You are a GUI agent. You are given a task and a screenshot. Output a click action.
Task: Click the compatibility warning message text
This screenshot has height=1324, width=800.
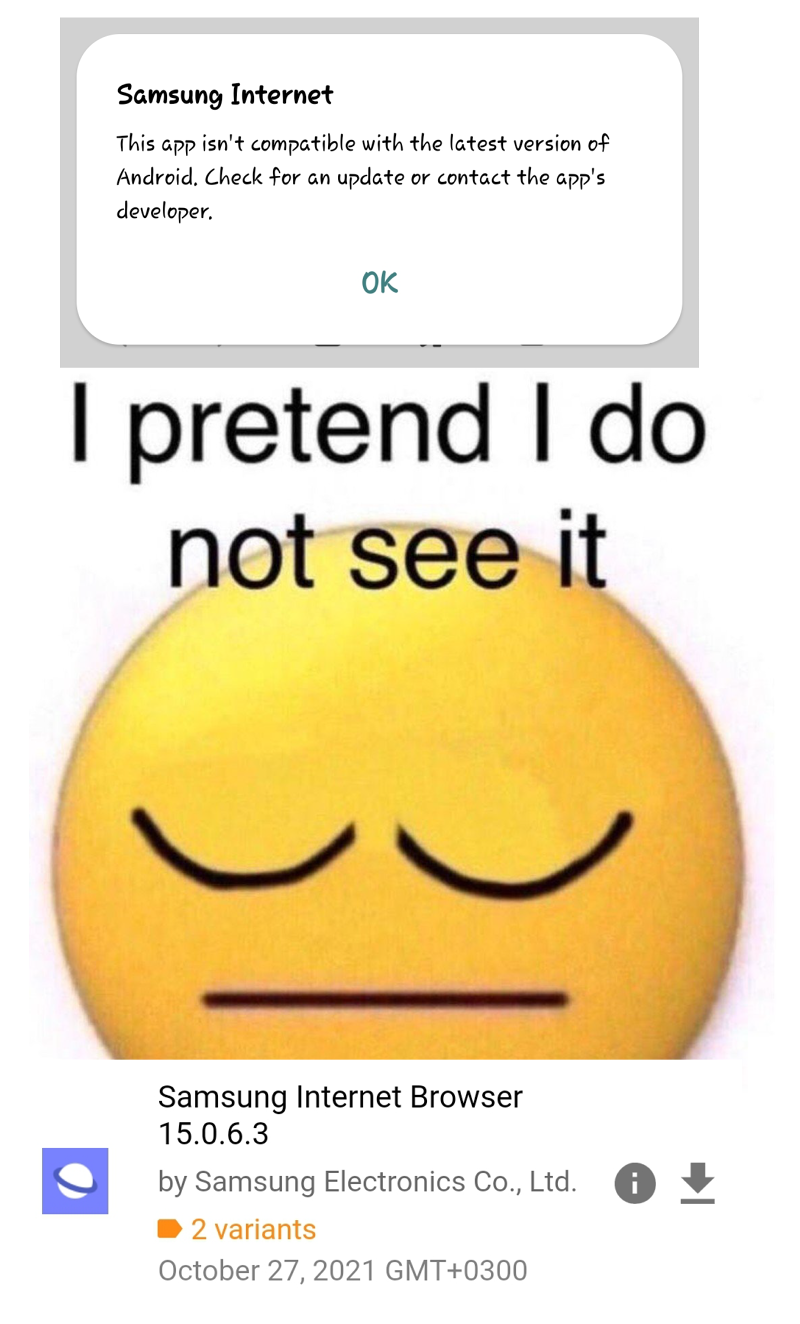coord(362,177)
